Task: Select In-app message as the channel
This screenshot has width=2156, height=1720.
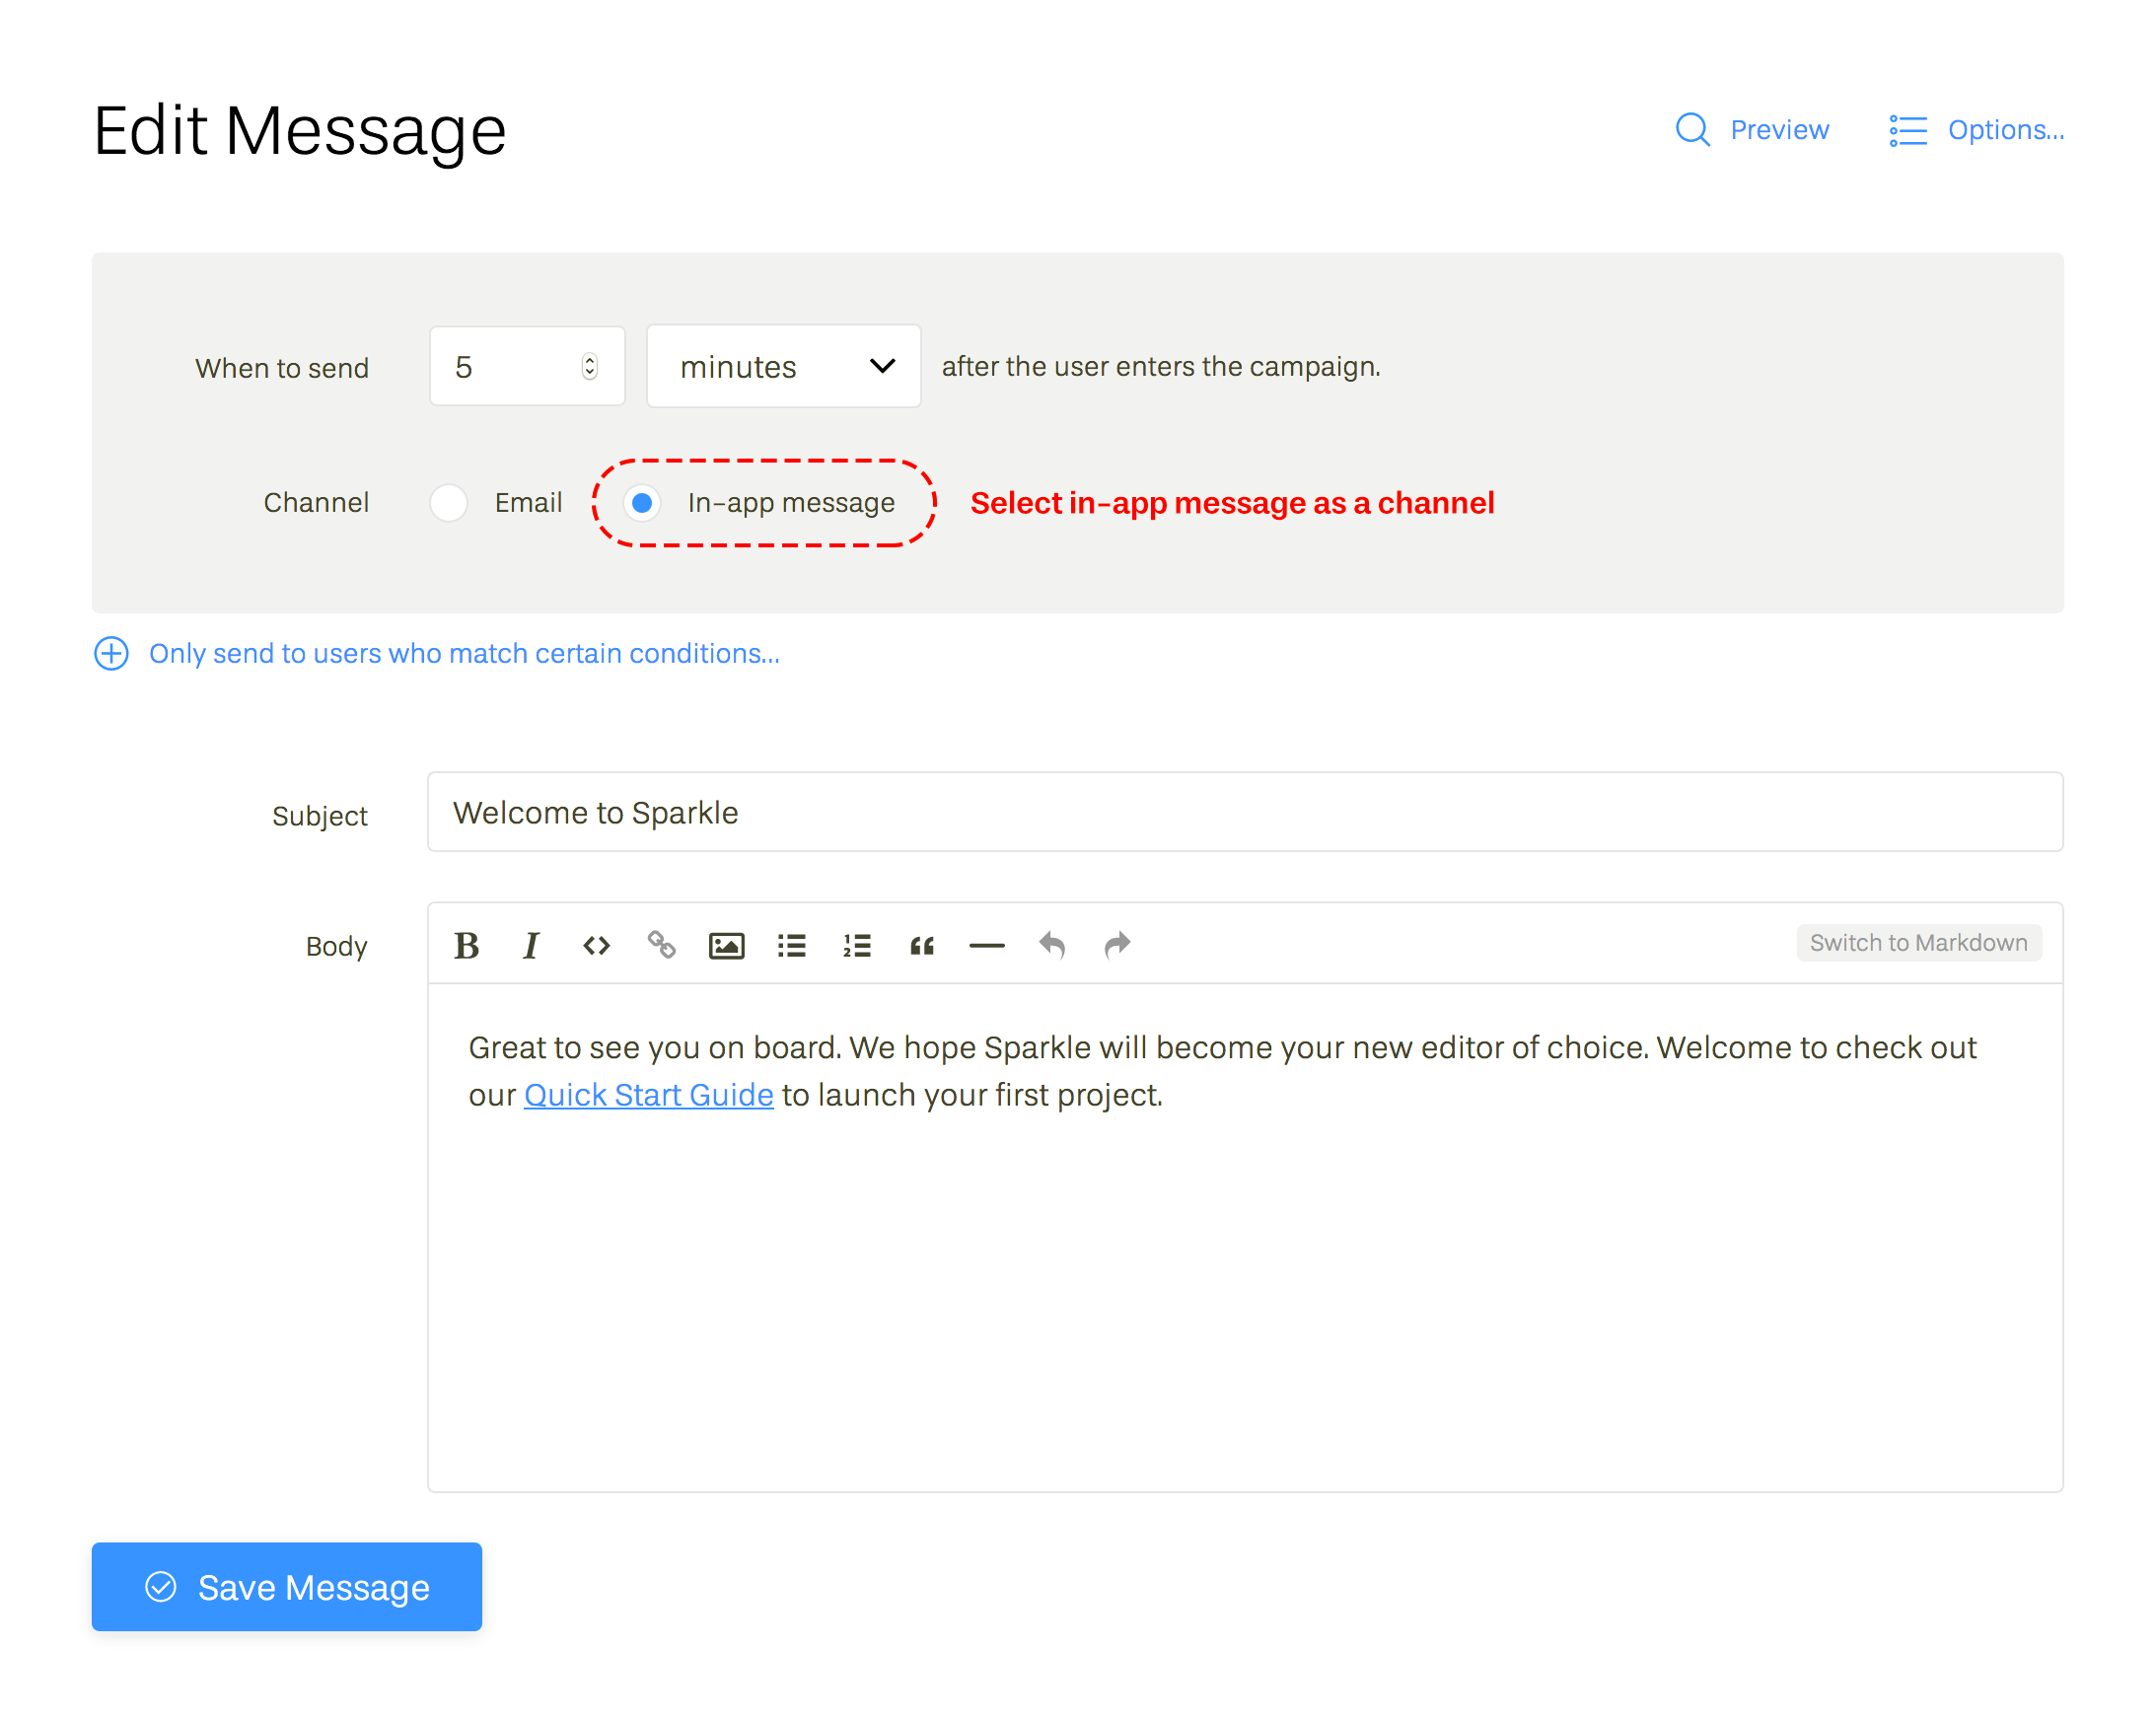Action: tap(642, 503)
